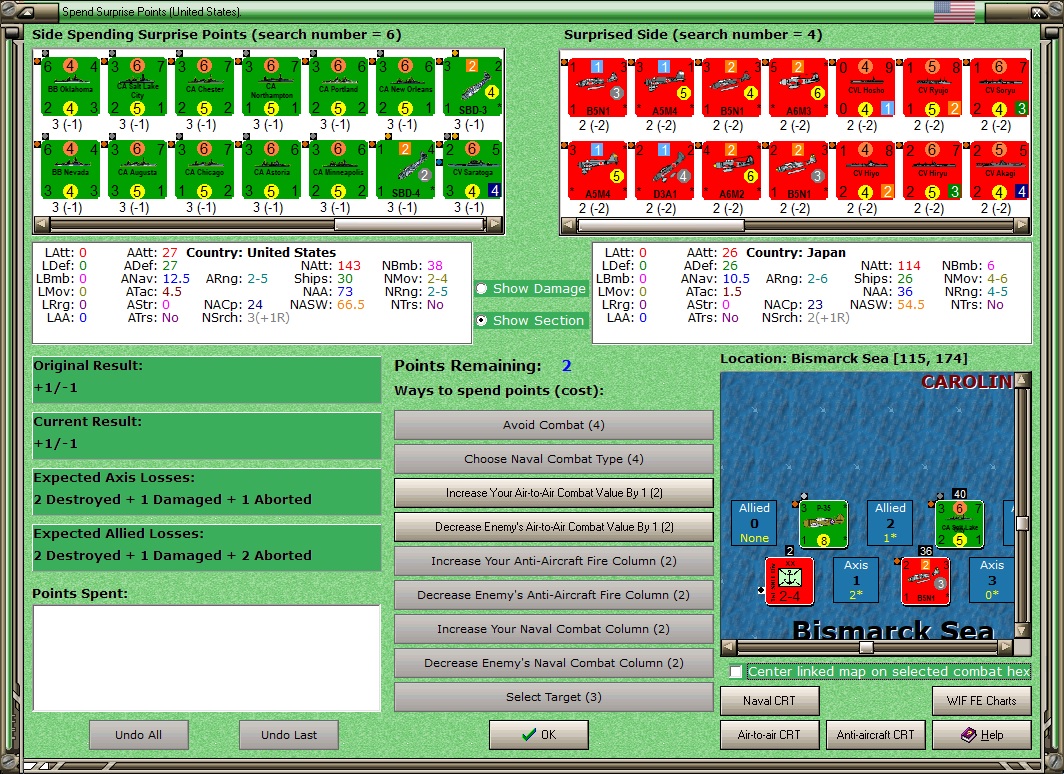Screen dimensions: 1064x774
Task: Select the SBD-4 aircraft counter
Action: [x=406, y=170]
